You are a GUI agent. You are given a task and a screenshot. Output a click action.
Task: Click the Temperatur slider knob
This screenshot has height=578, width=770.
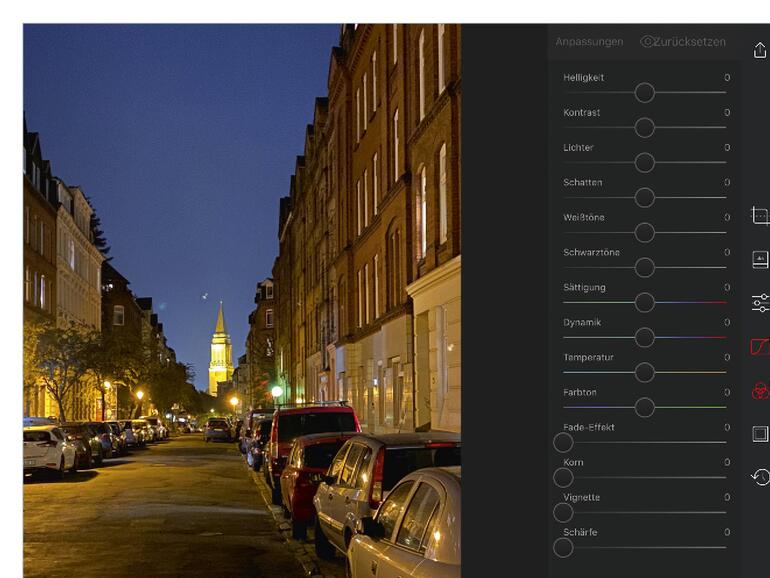(x=645, y=372)
